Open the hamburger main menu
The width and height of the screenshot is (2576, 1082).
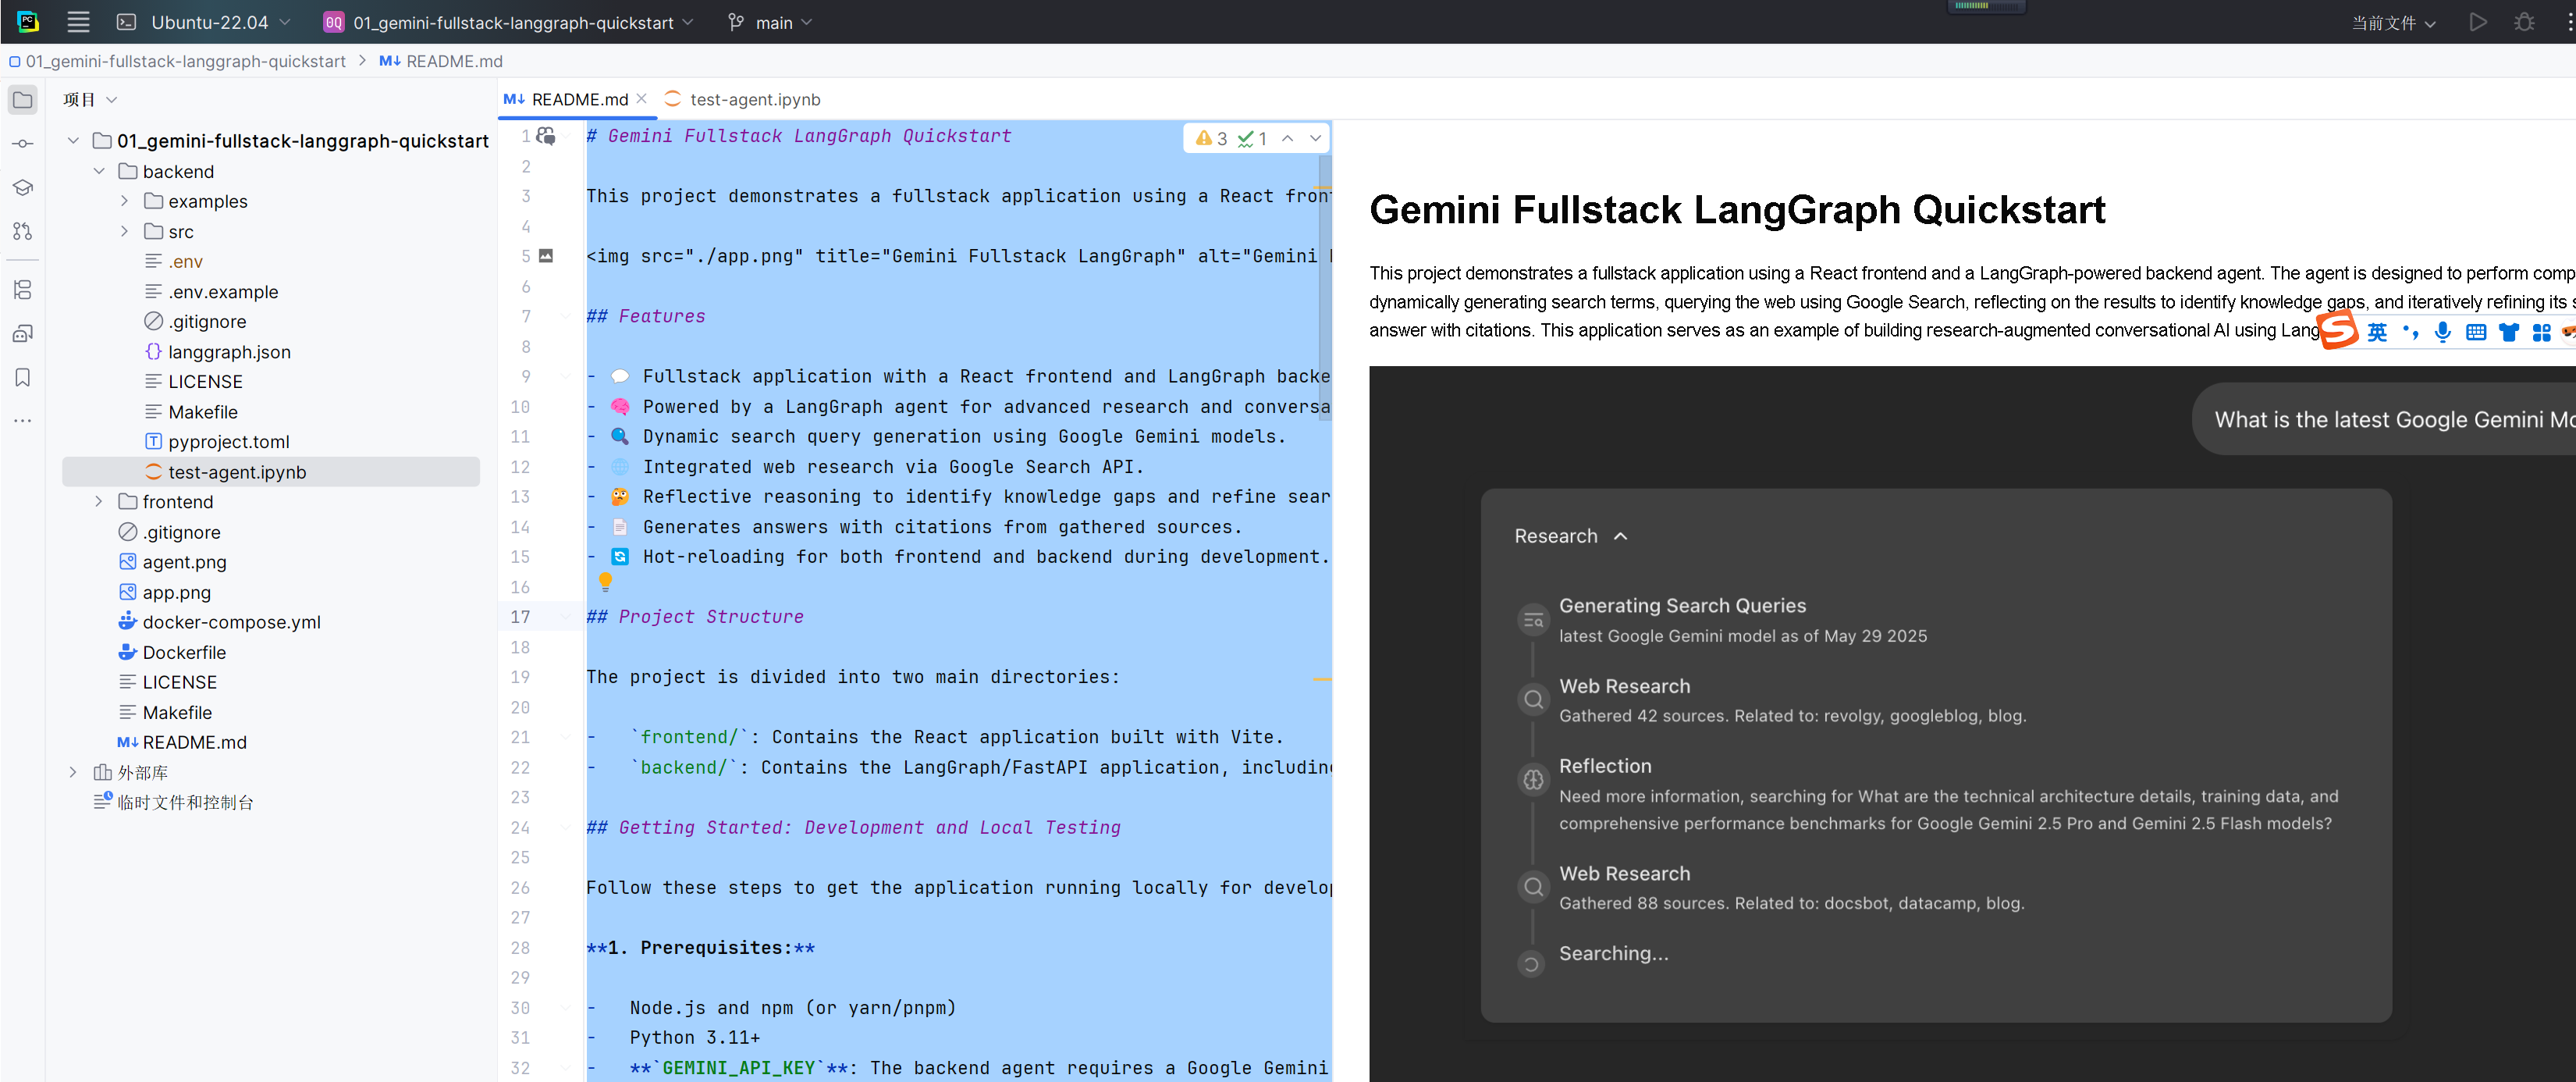[78, 22]
